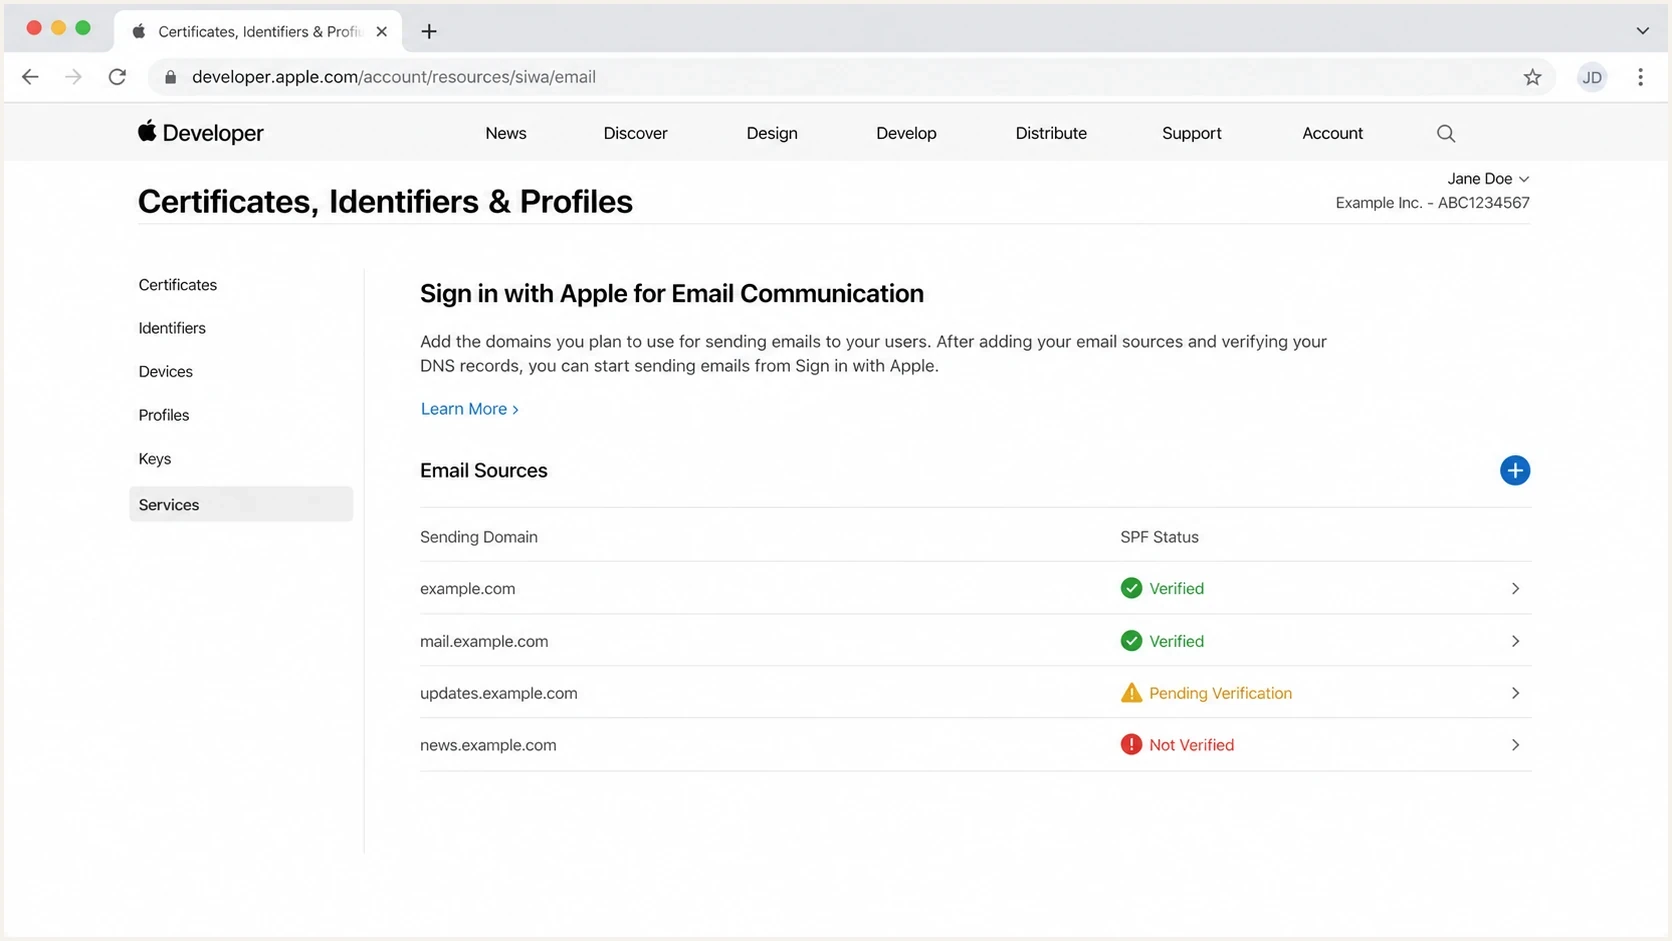The width and height of the screenshot is (1672, 941).
Task: Open a new tab with the plus
Action: click(x=429, y=31)
